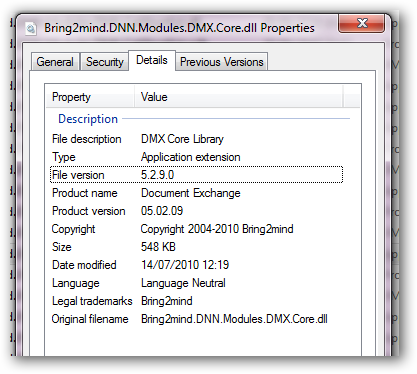417x374 pixels.
Task: Select the Type property label
Action: [x=64, y=157]
